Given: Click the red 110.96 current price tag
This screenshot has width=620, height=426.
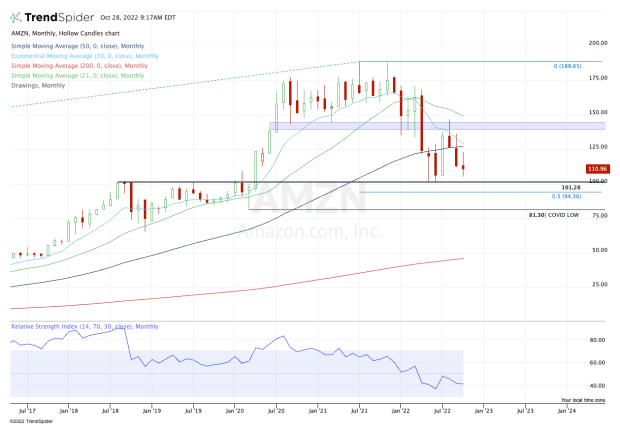Looking at the screenshot, I should [x=597, y=169].
